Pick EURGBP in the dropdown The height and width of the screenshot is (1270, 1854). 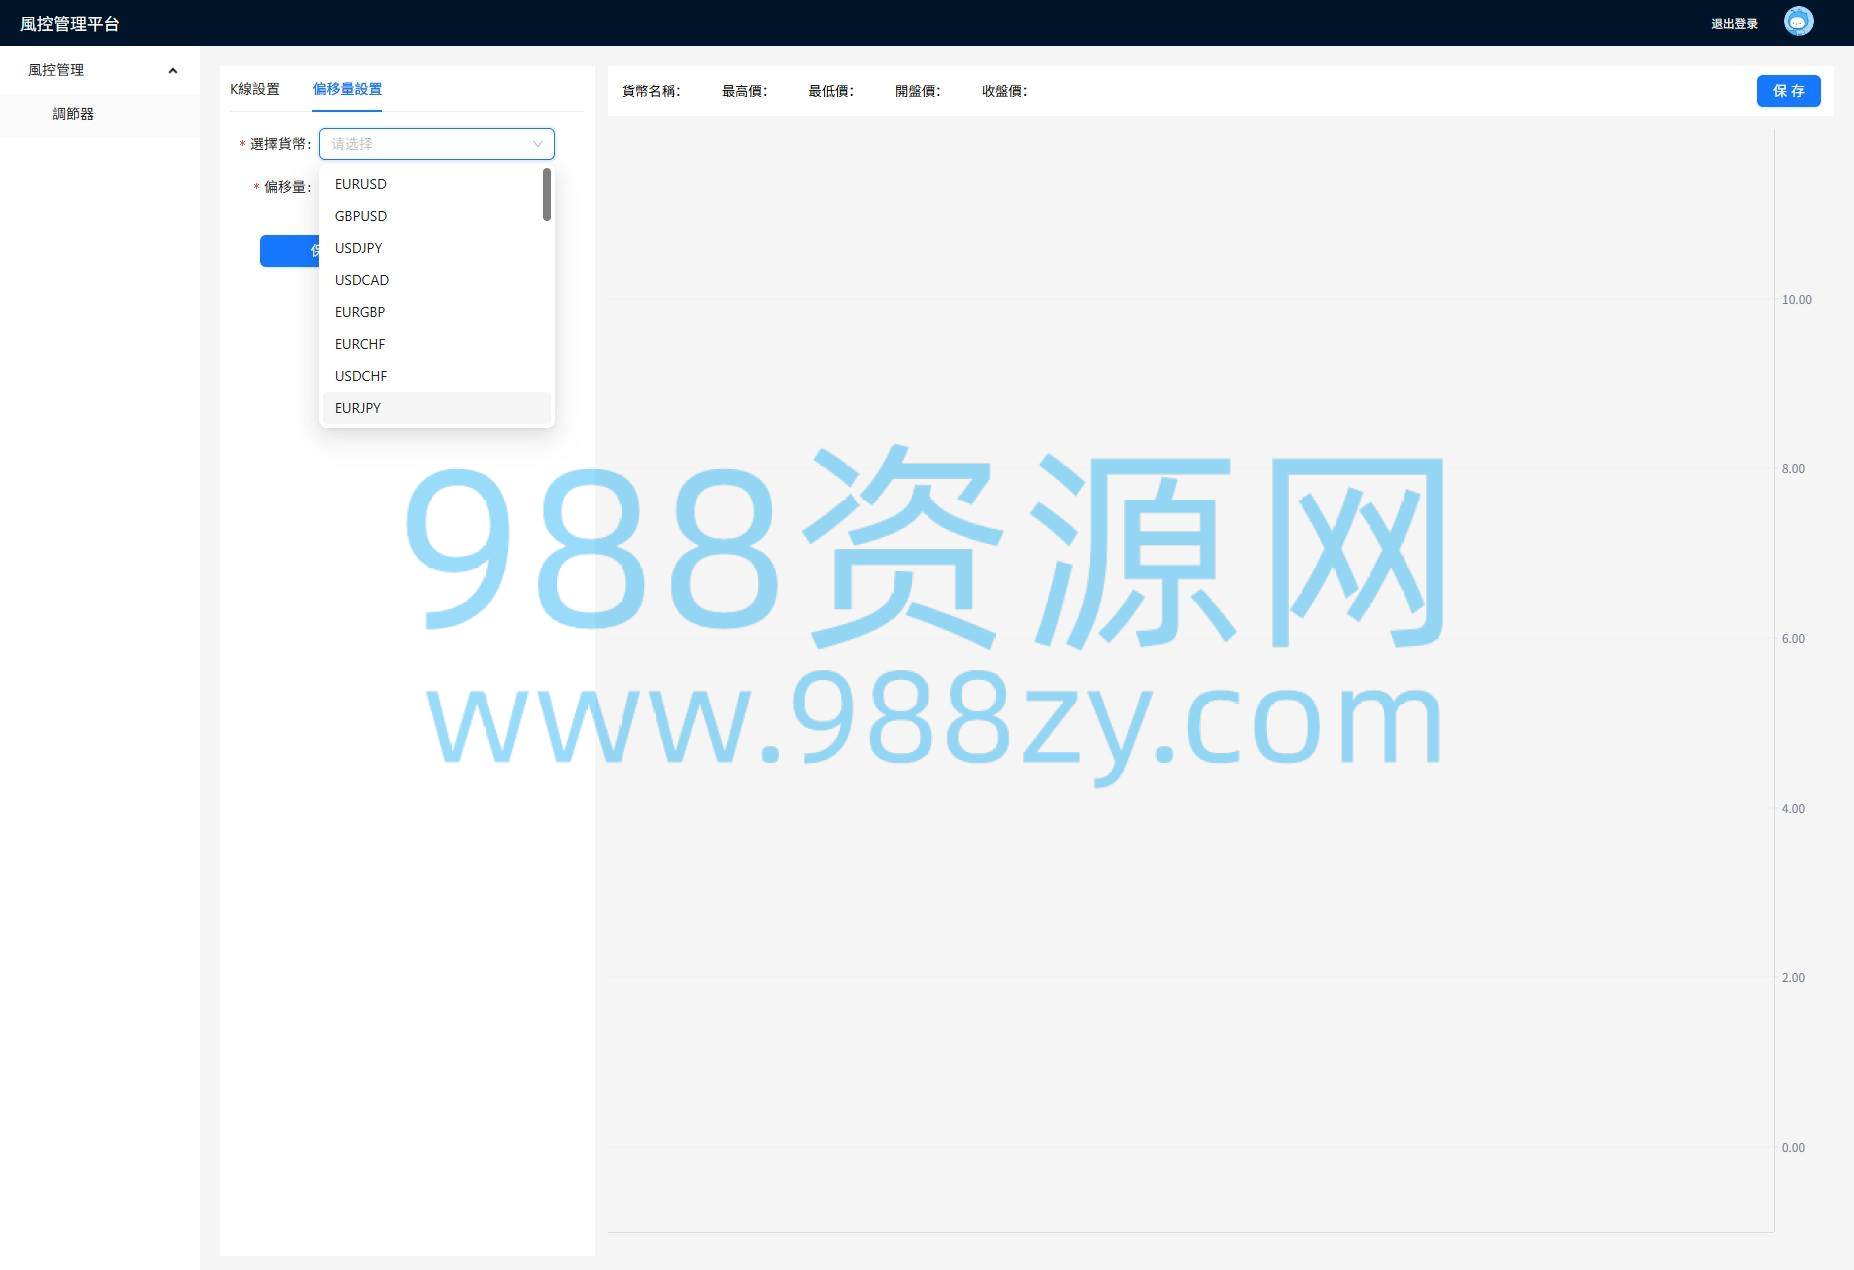tap(360, 312)
